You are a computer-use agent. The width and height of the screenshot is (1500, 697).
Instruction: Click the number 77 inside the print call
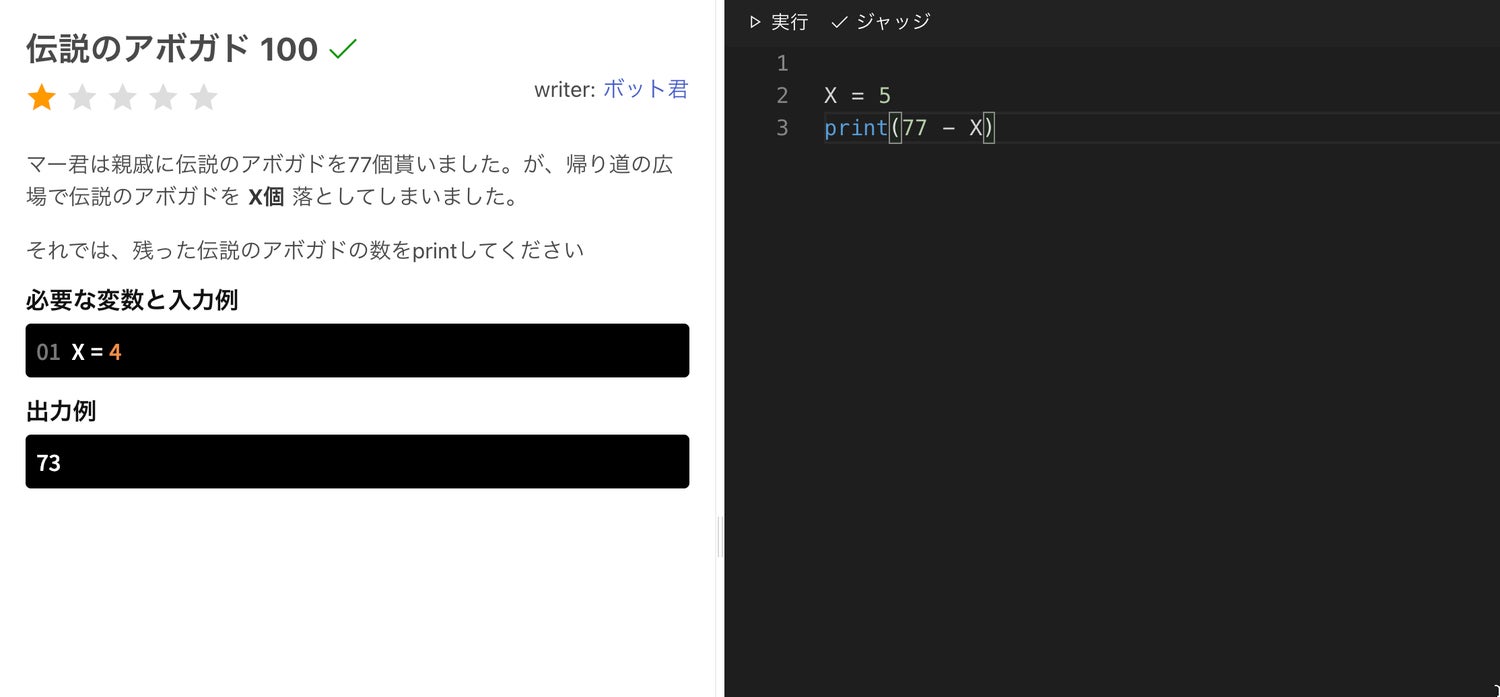[x=914, y=128]
